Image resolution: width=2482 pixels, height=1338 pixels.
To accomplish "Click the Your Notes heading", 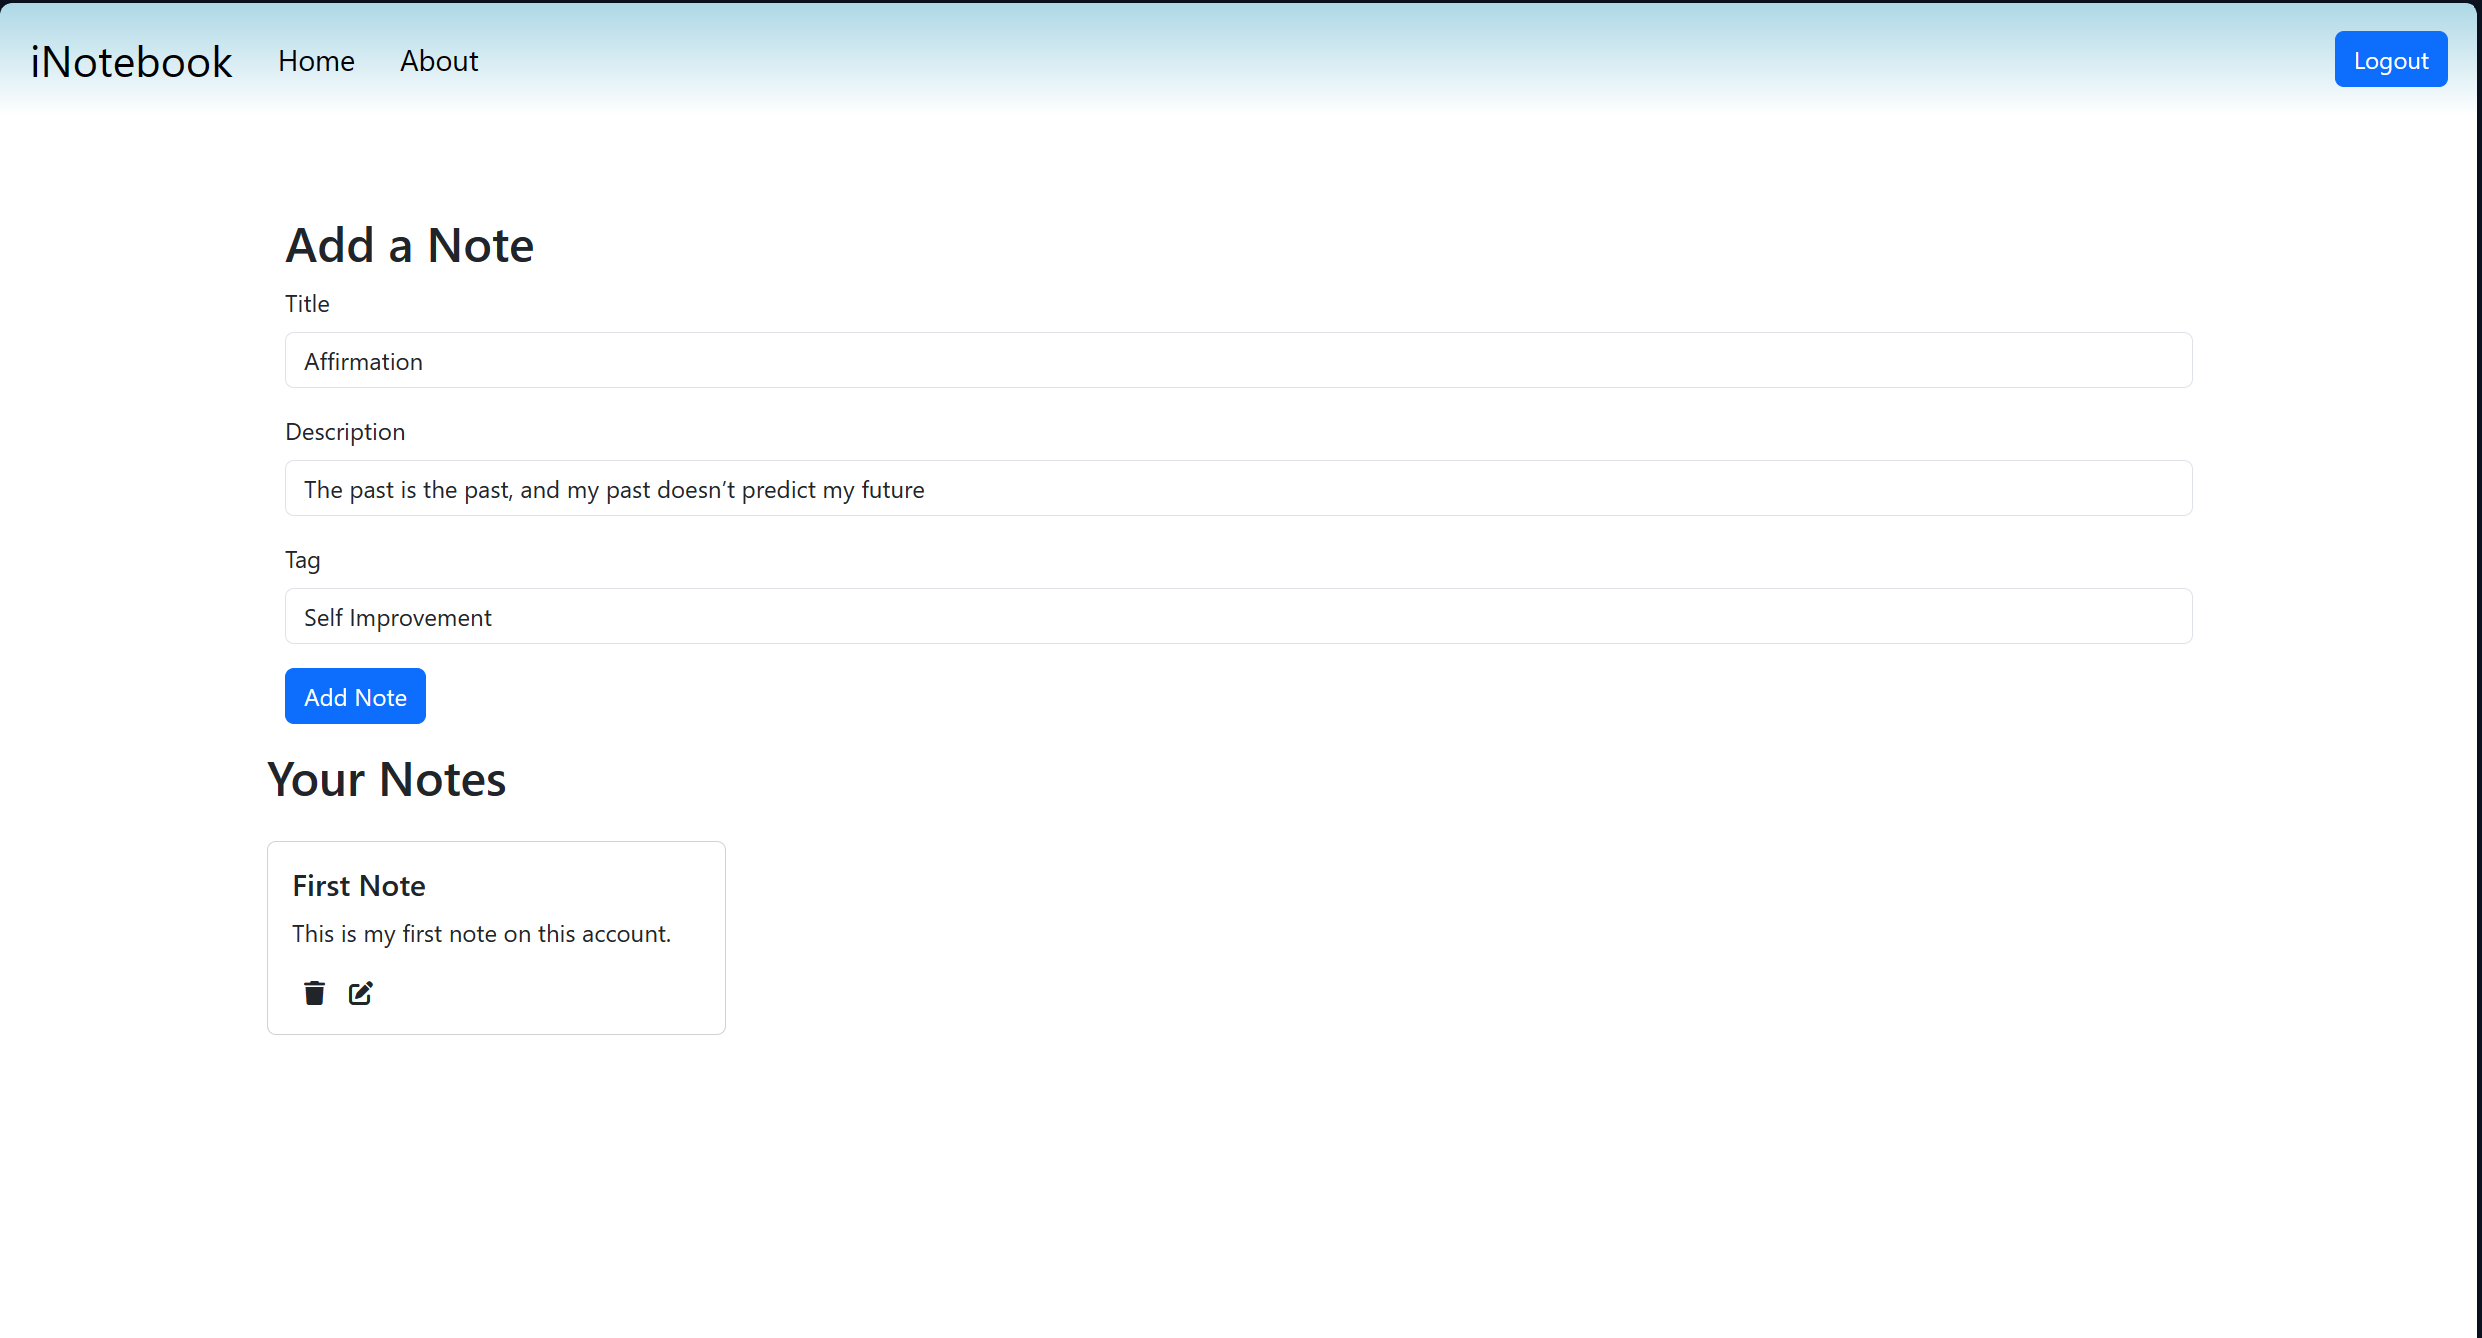I will tap(387, 780).
